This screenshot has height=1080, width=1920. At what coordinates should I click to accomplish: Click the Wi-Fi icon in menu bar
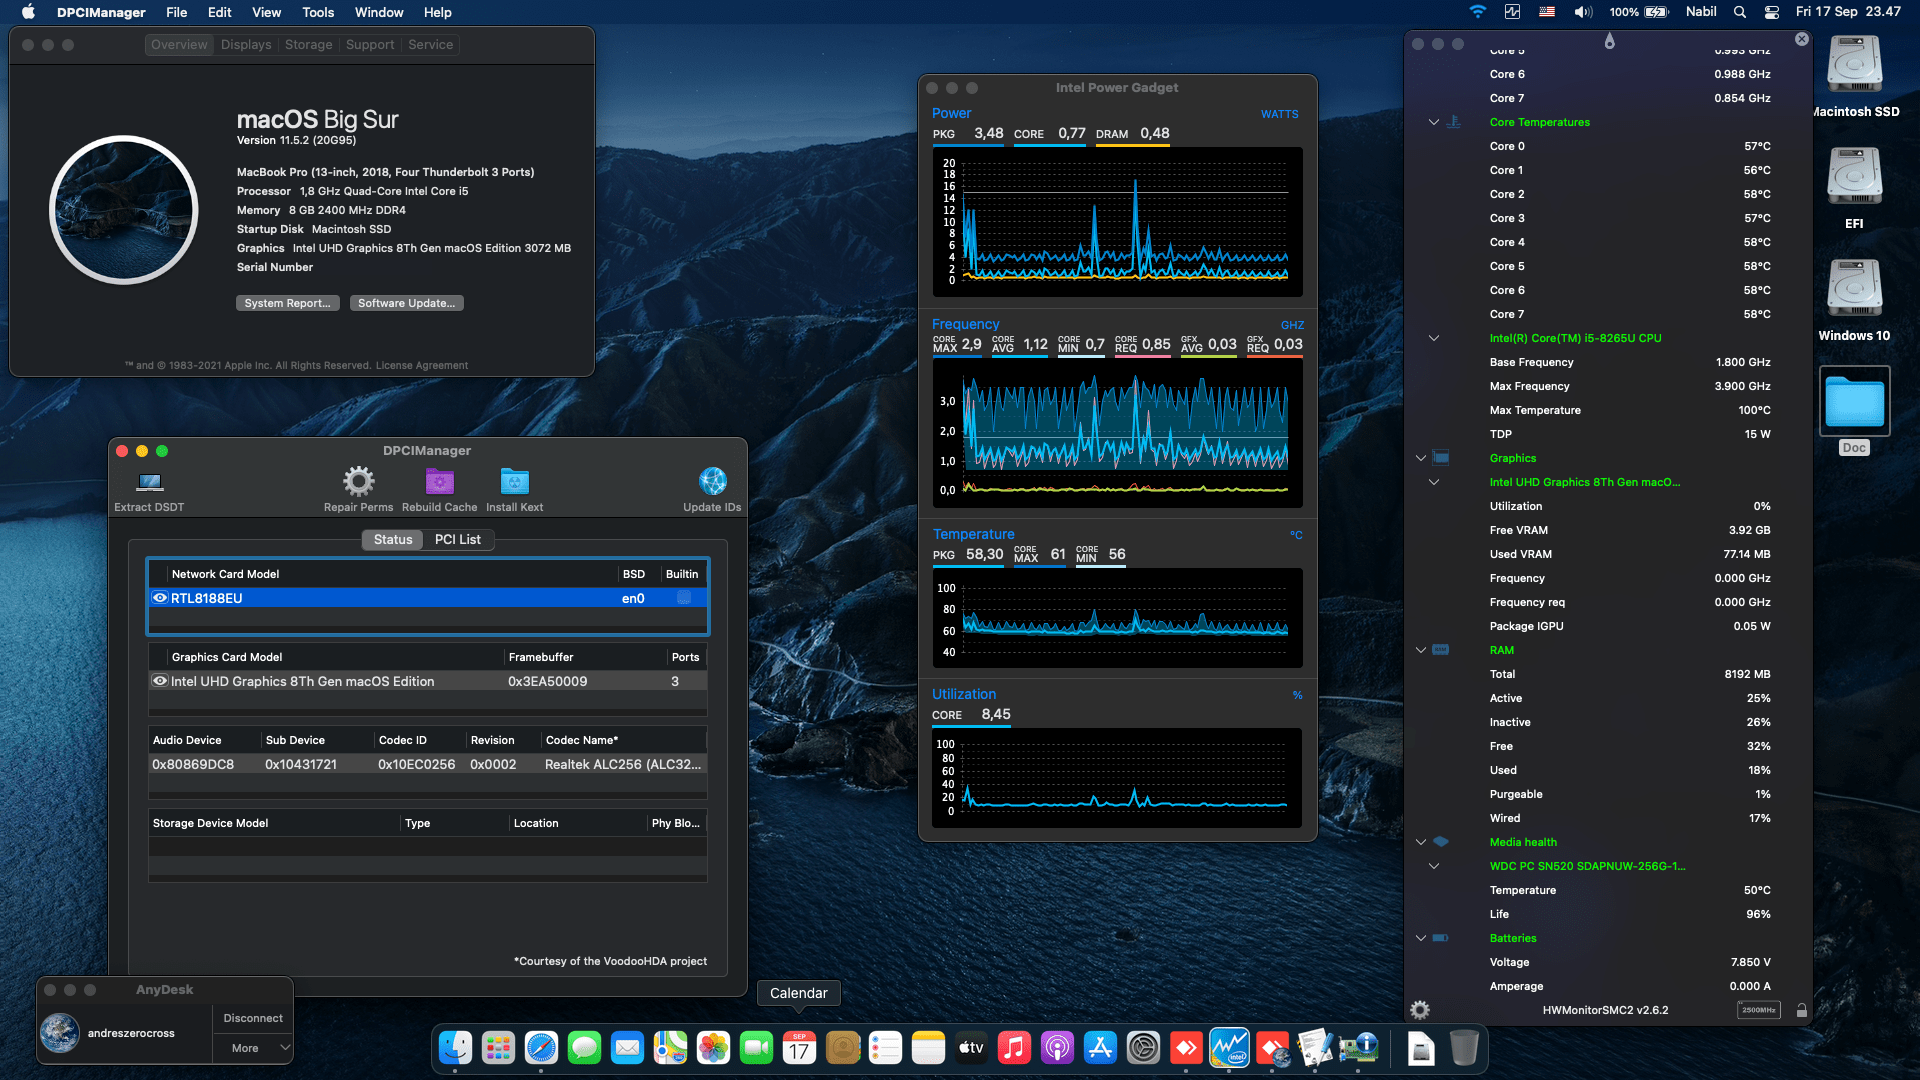pos(1478,12)
